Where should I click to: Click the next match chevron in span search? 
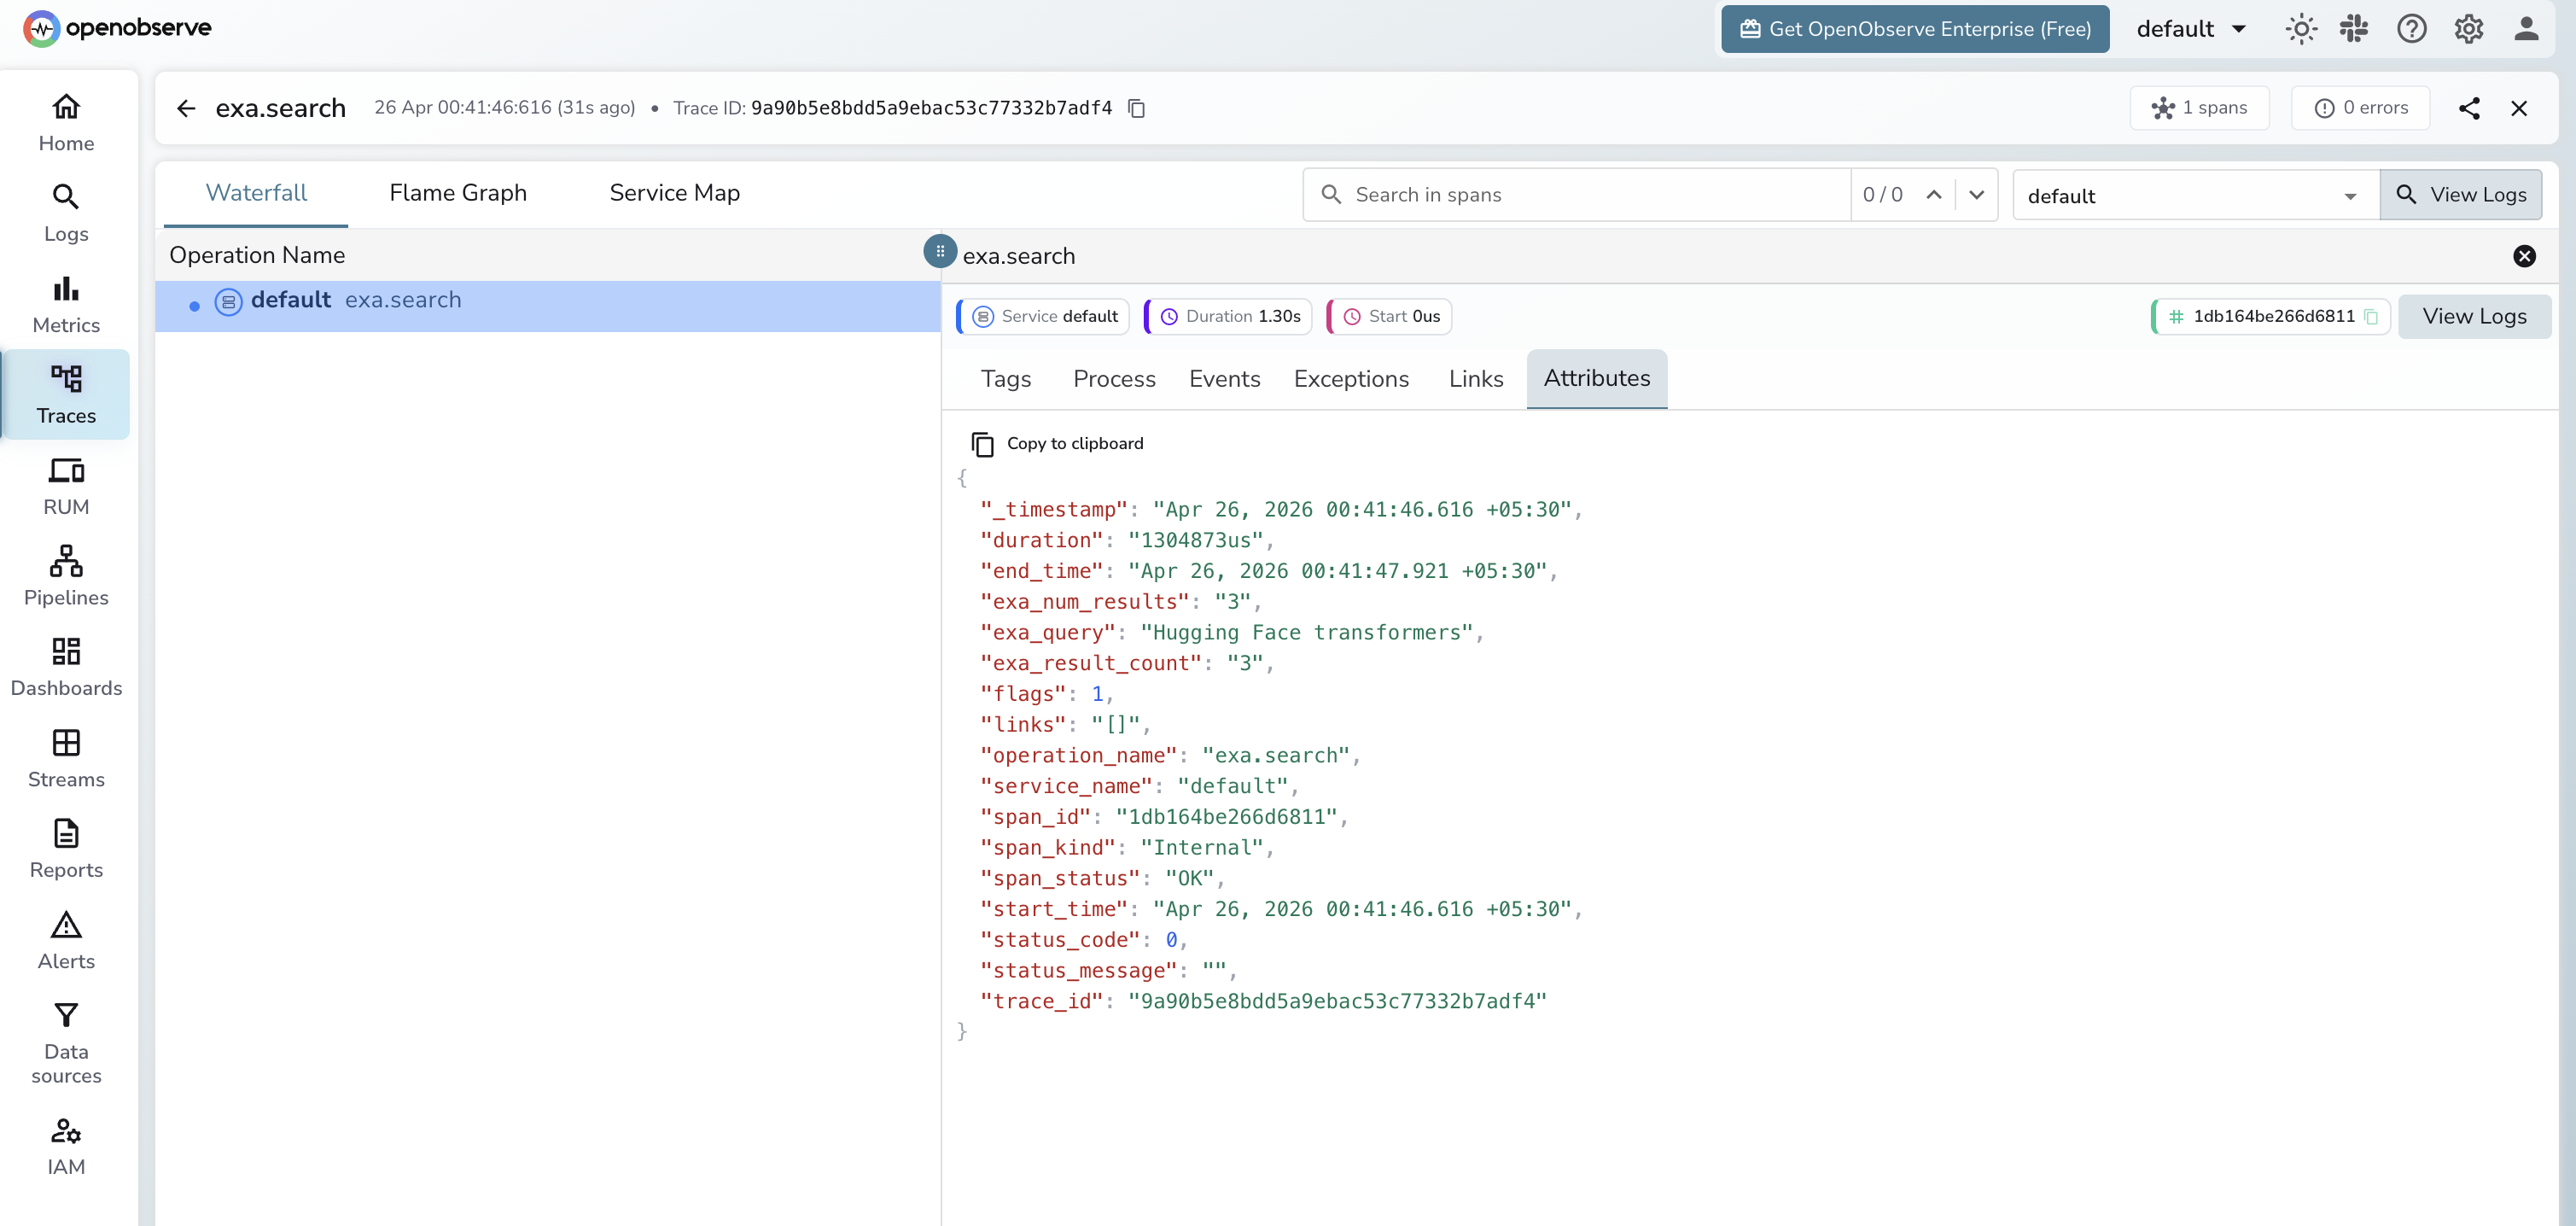point(1977,195)
